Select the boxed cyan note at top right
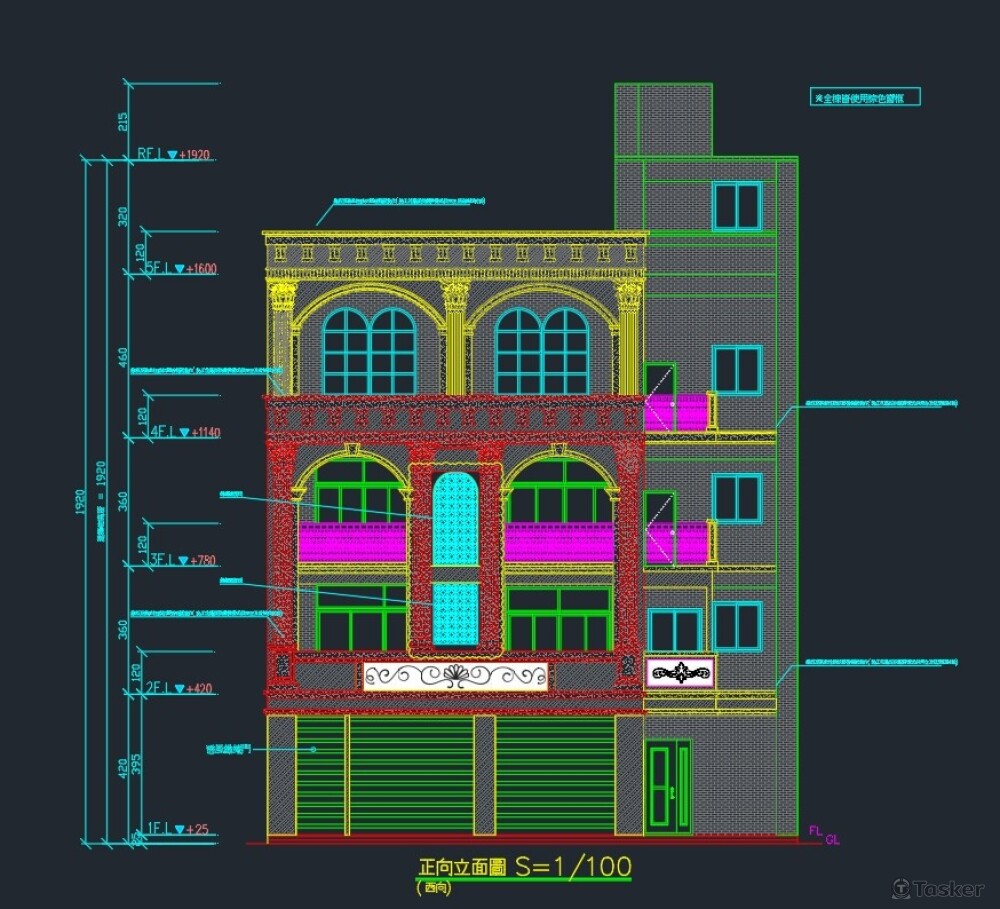Image resolution: width=1000 pixels, height=909 pixels. [x=864, y=97]
